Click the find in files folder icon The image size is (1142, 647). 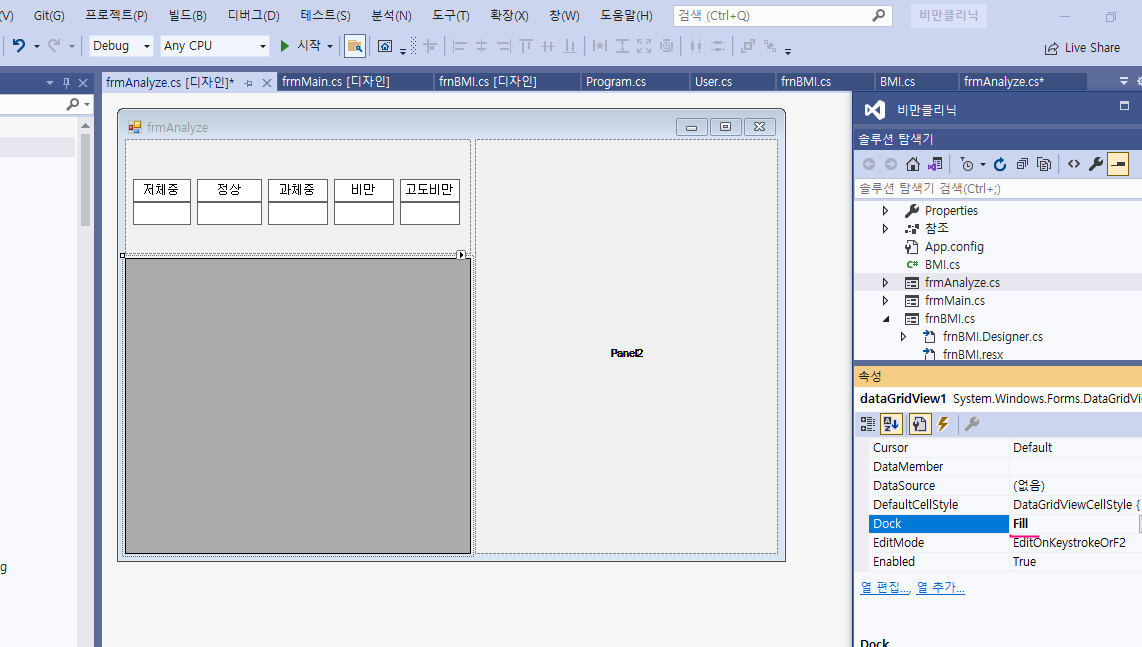pyautogui.click(x=355, y=46)
